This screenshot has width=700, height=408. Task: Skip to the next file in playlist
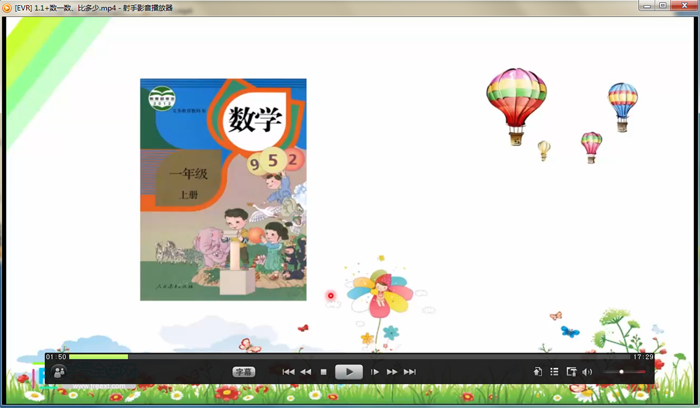click(x=410, y=372)
